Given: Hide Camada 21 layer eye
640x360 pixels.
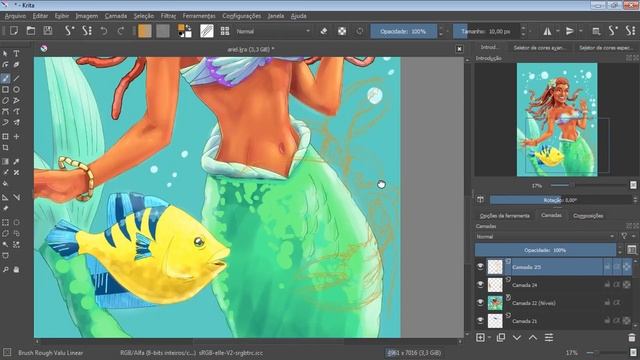Looking at the screenshot, I should [480, 320].
